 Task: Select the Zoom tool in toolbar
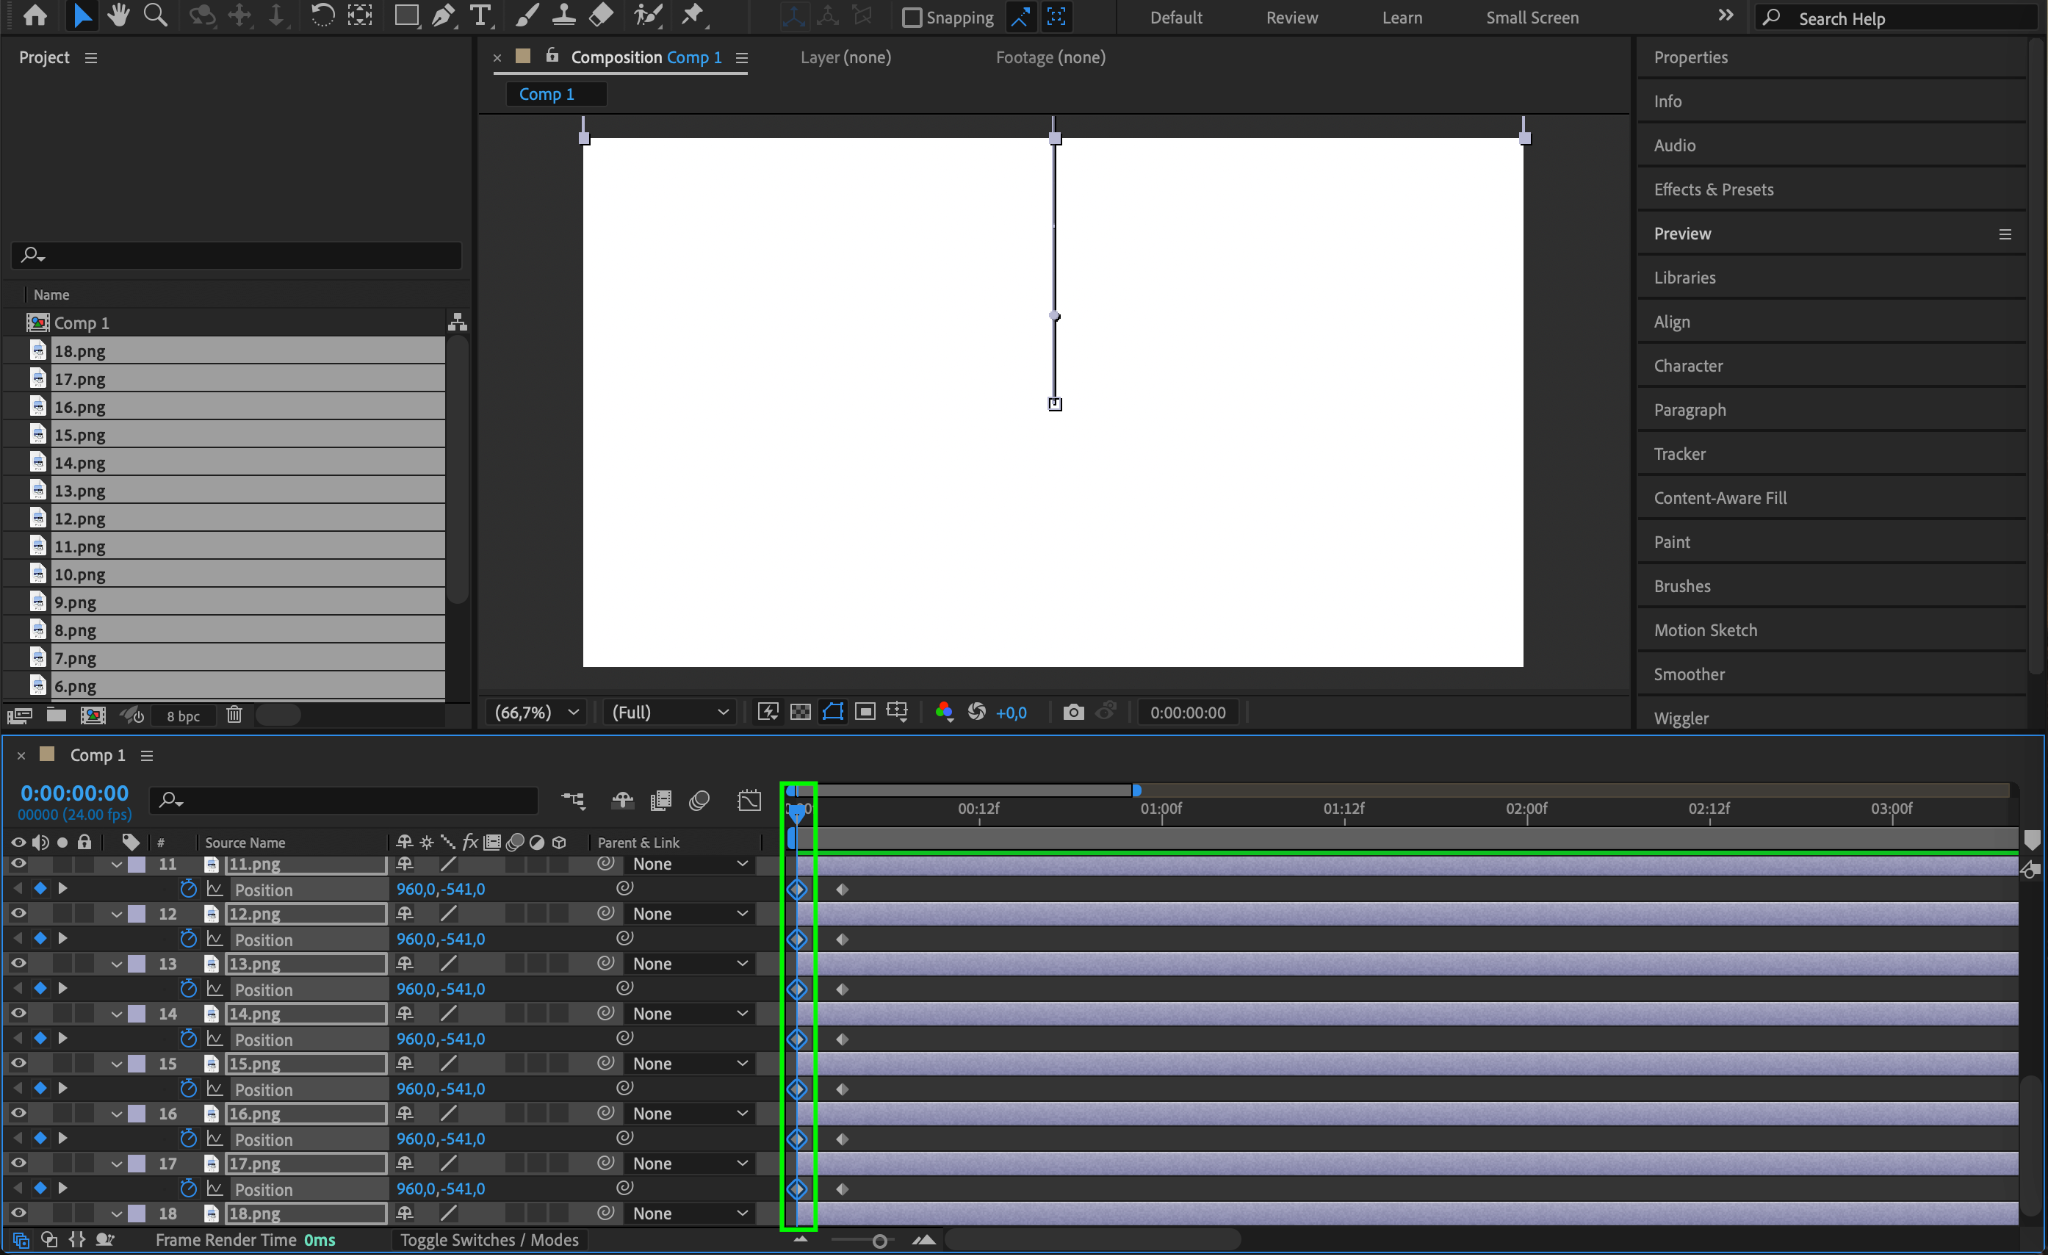click(x=155, y=15)
